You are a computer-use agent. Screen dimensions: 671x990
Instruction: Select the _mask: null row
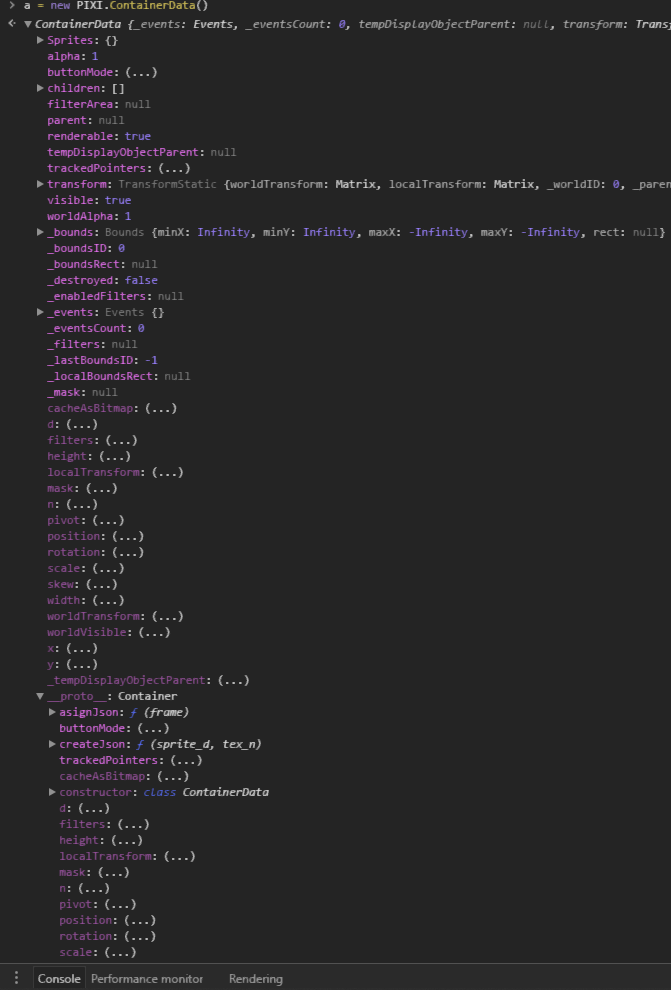point(82,392)
